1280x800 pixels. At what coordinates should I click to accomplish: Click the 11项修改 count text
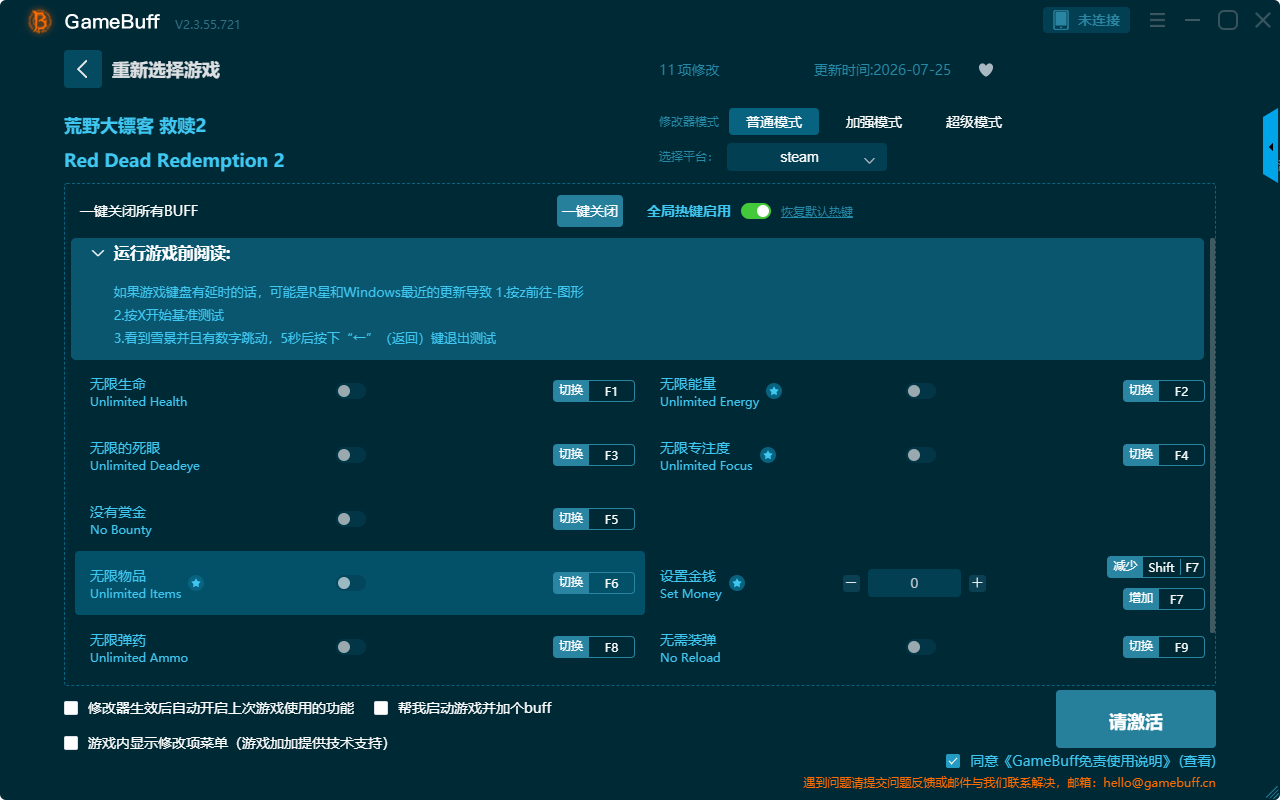pyautogui.click(x=689, y=70)
